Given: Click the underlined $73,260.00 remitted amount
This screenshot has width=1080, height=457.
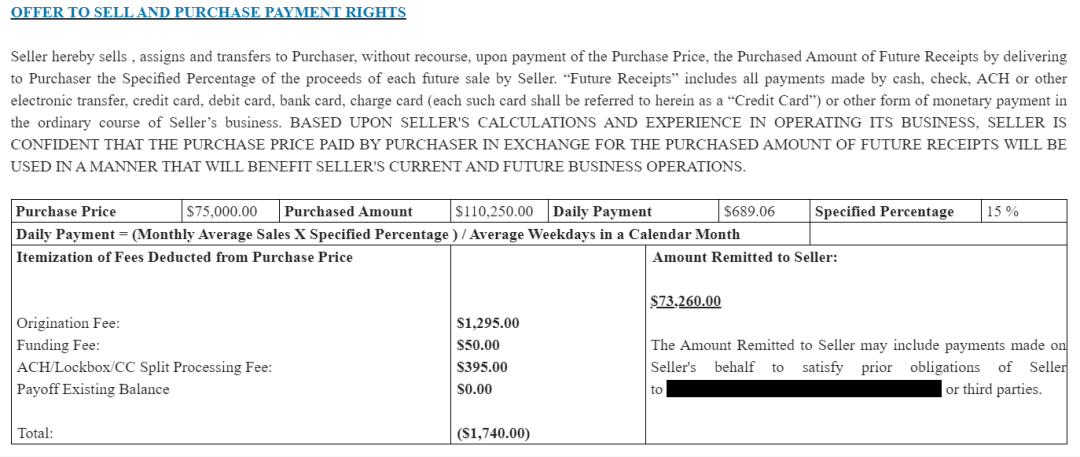Looking at the screenshot, I should click(x=685, y=301).
